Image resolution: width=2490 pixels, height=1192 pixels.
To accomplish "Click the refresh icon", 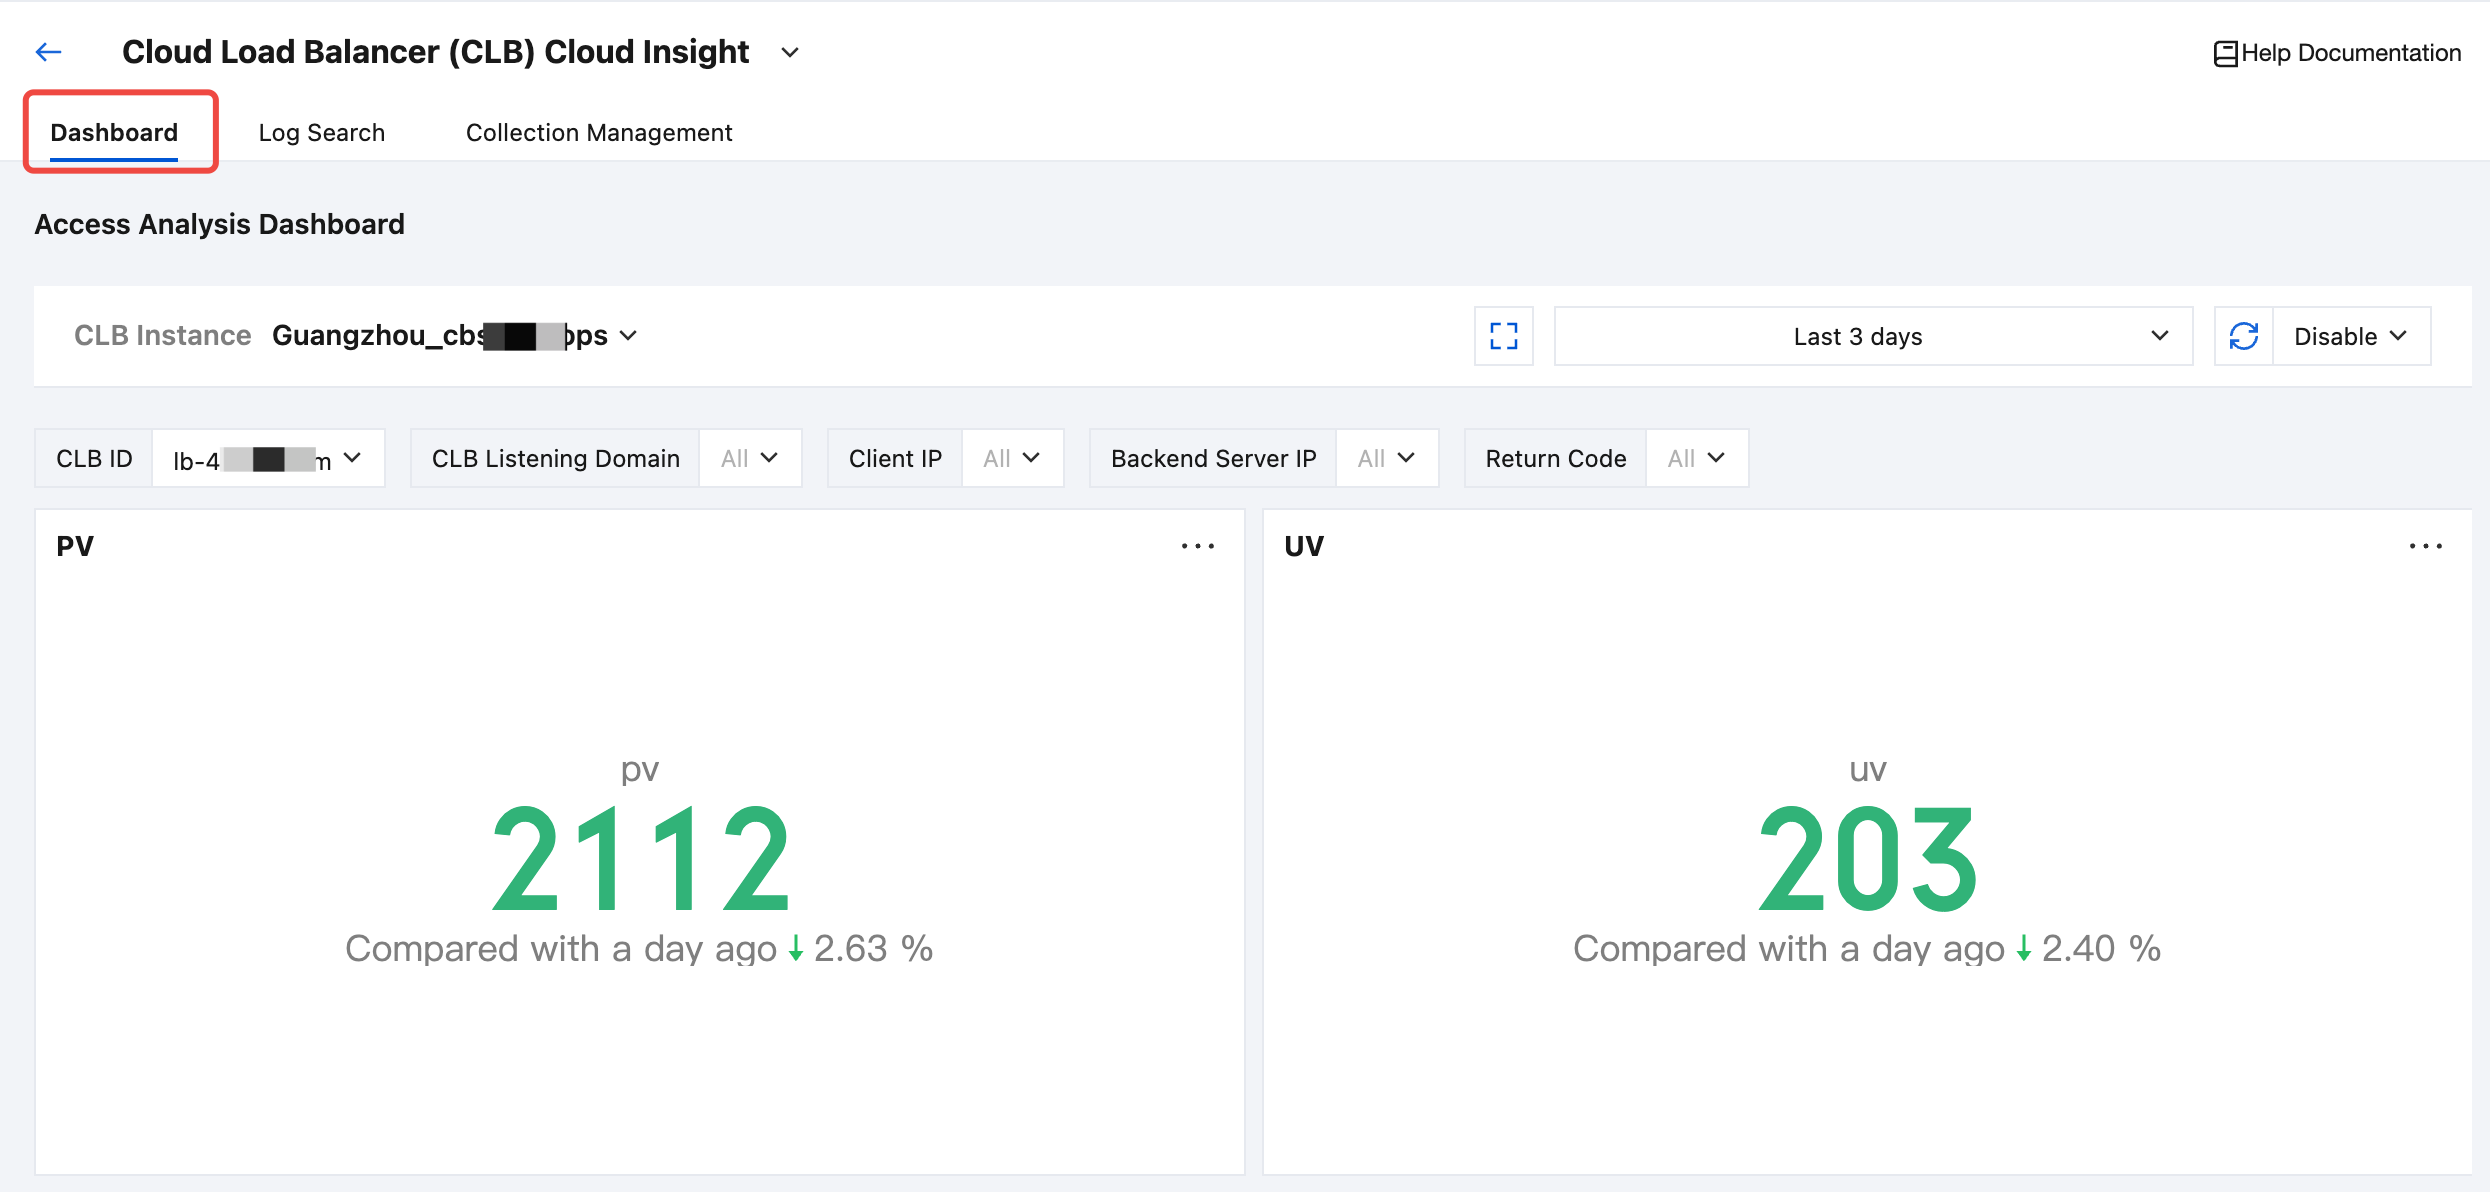I will 2243,336.
